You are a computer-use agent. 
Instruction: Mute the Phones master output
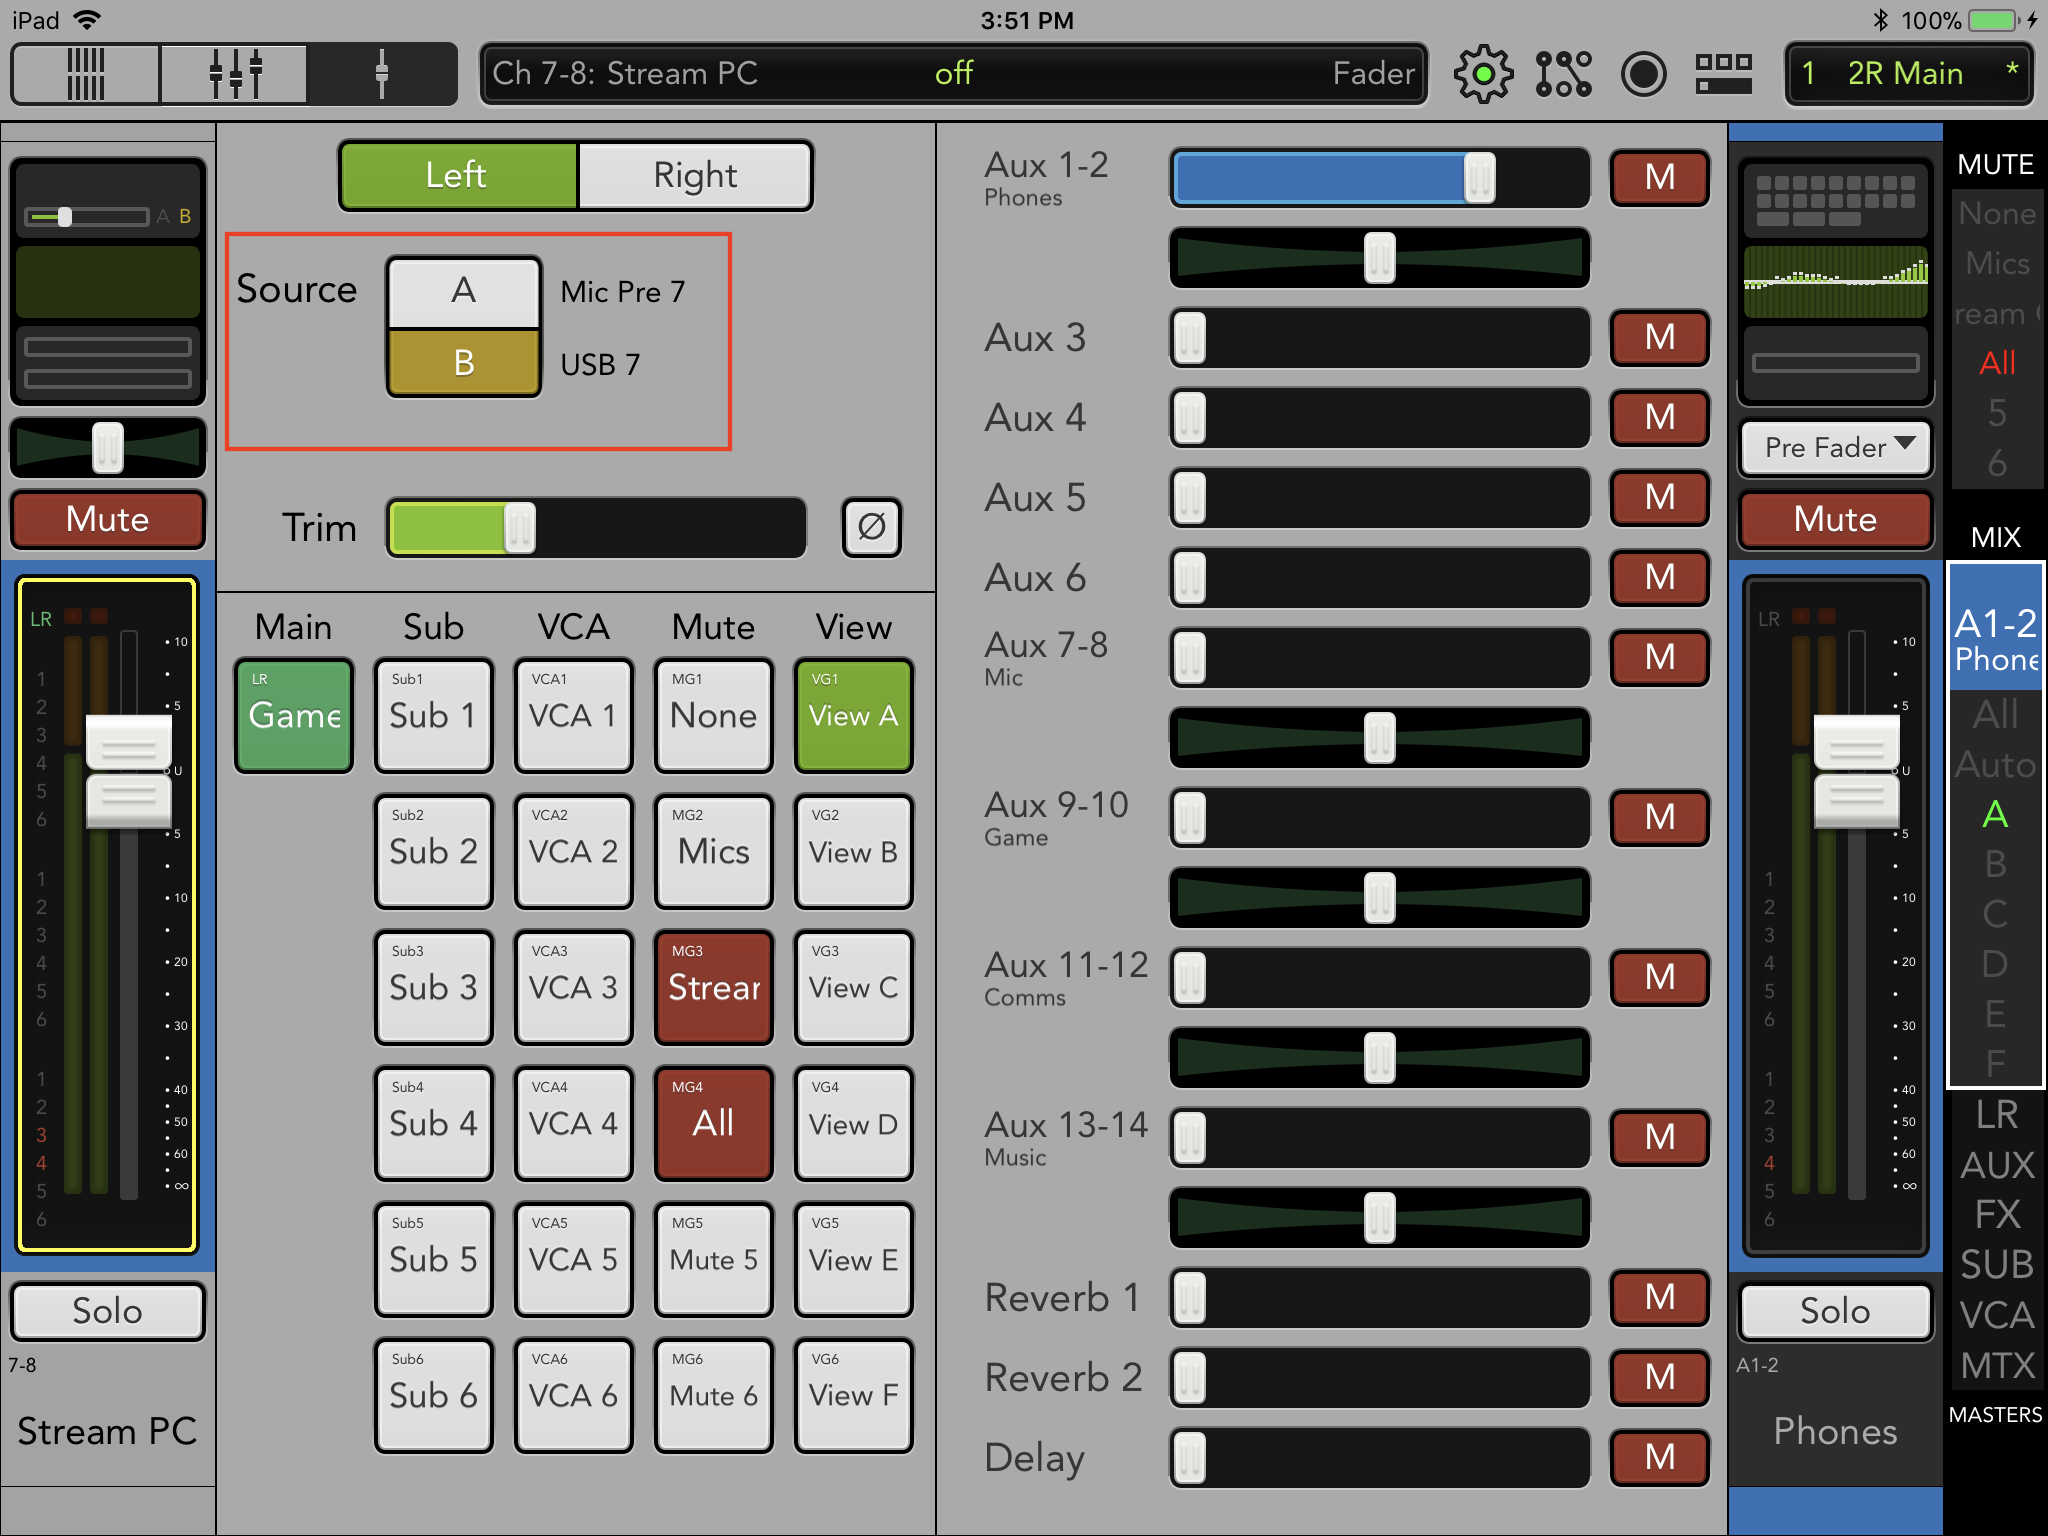pyautogui.click(x=1835, y=520)
